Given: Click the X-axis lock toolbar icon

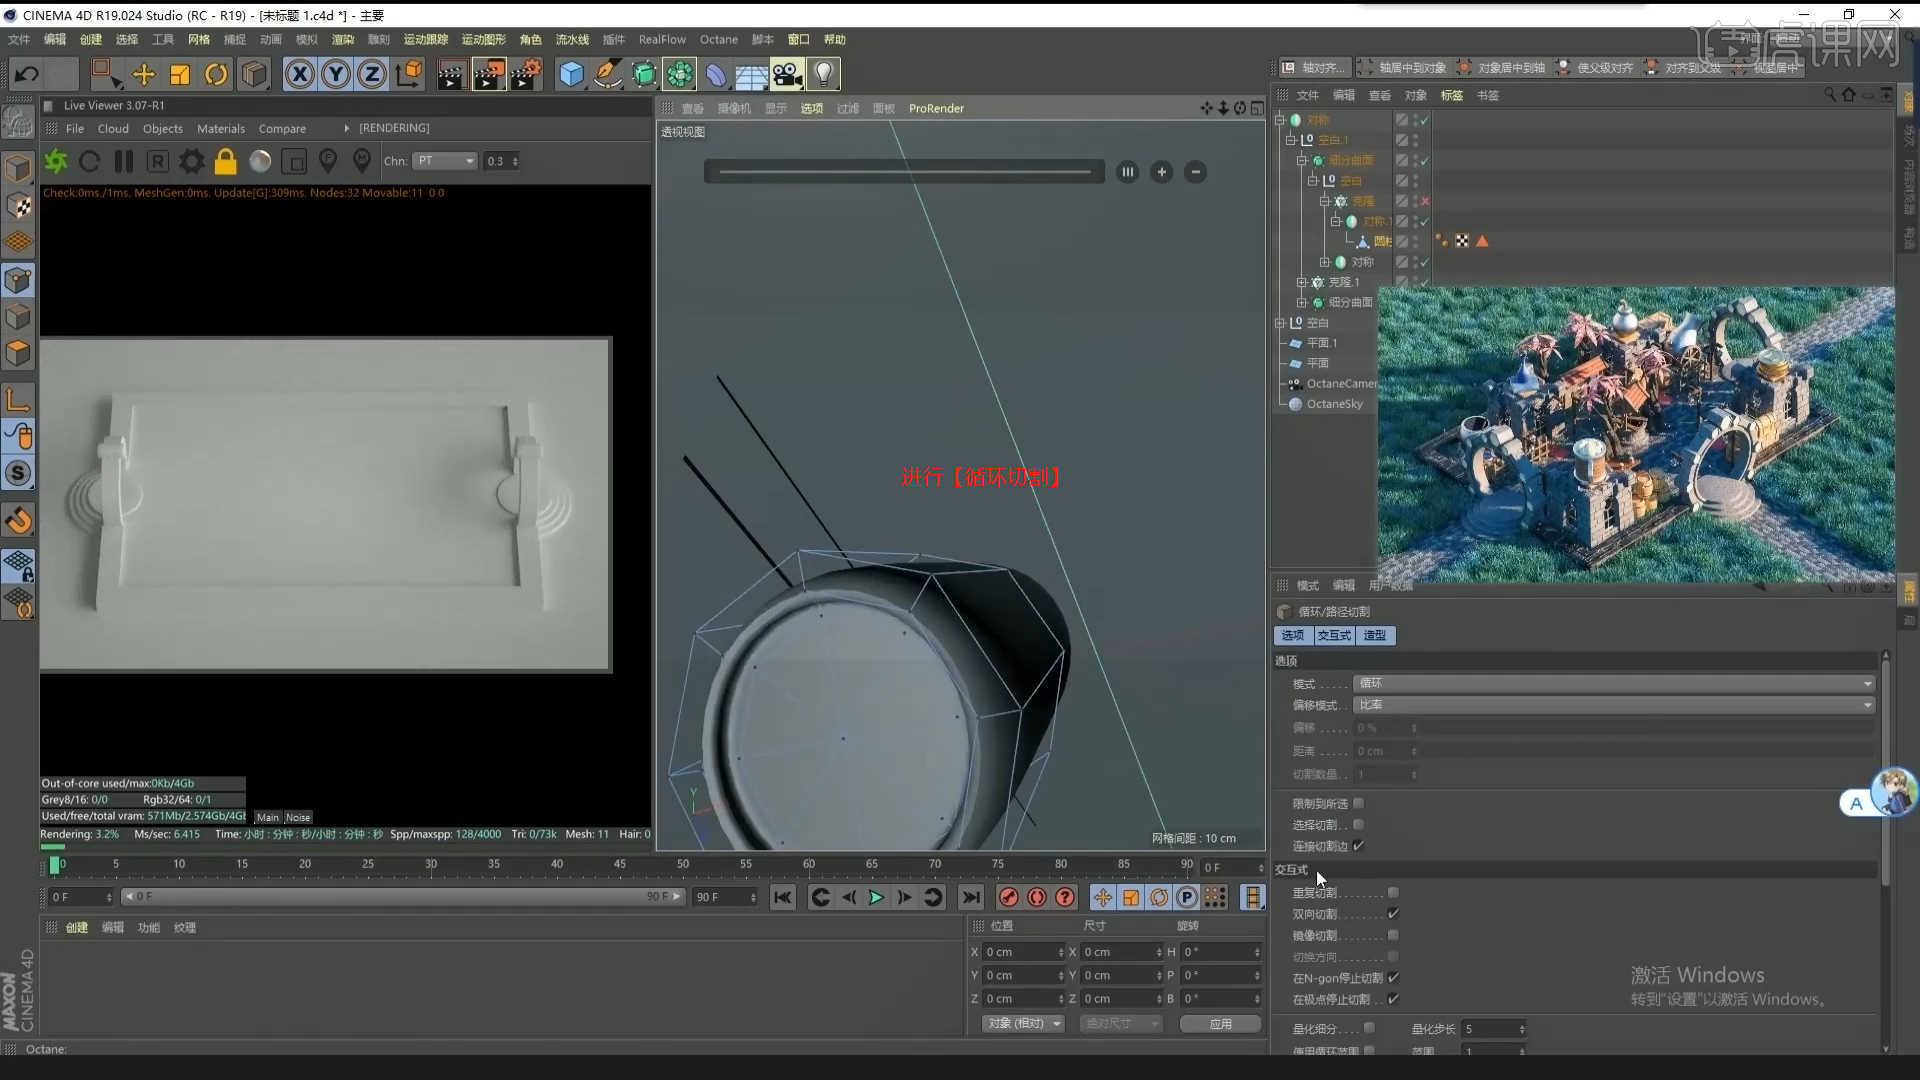Looking at the screenshot, I should click(300, 73).
